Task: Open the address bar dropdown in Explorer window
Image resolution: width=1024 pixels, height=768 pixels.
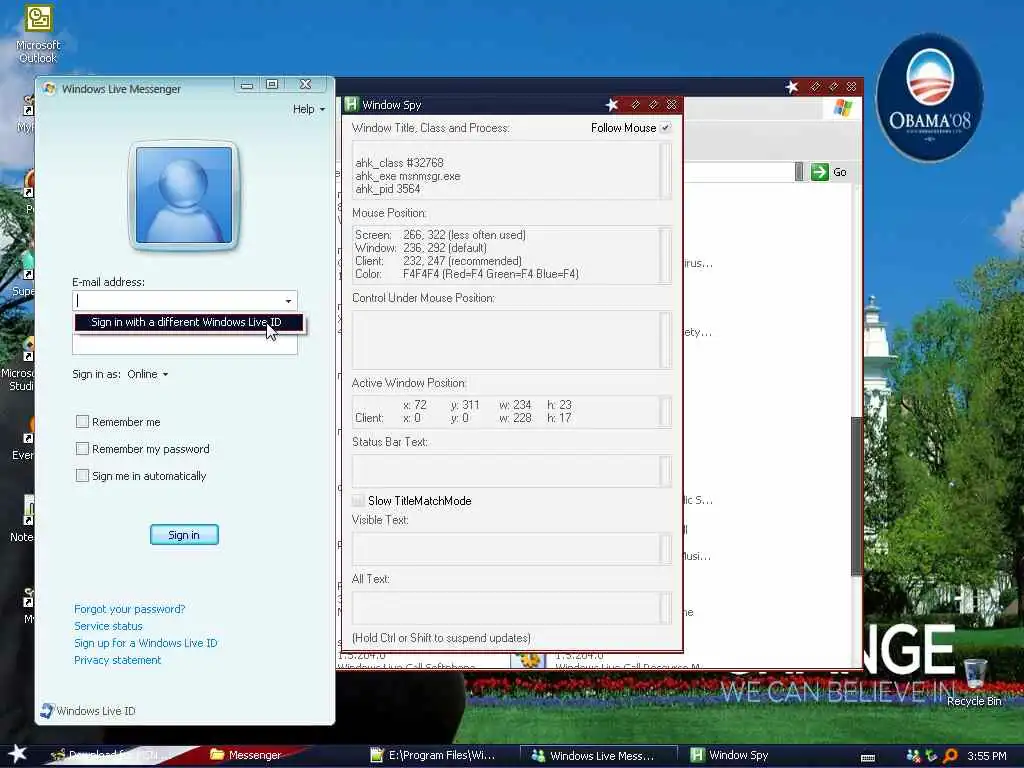Action: [x=799, y=172]
